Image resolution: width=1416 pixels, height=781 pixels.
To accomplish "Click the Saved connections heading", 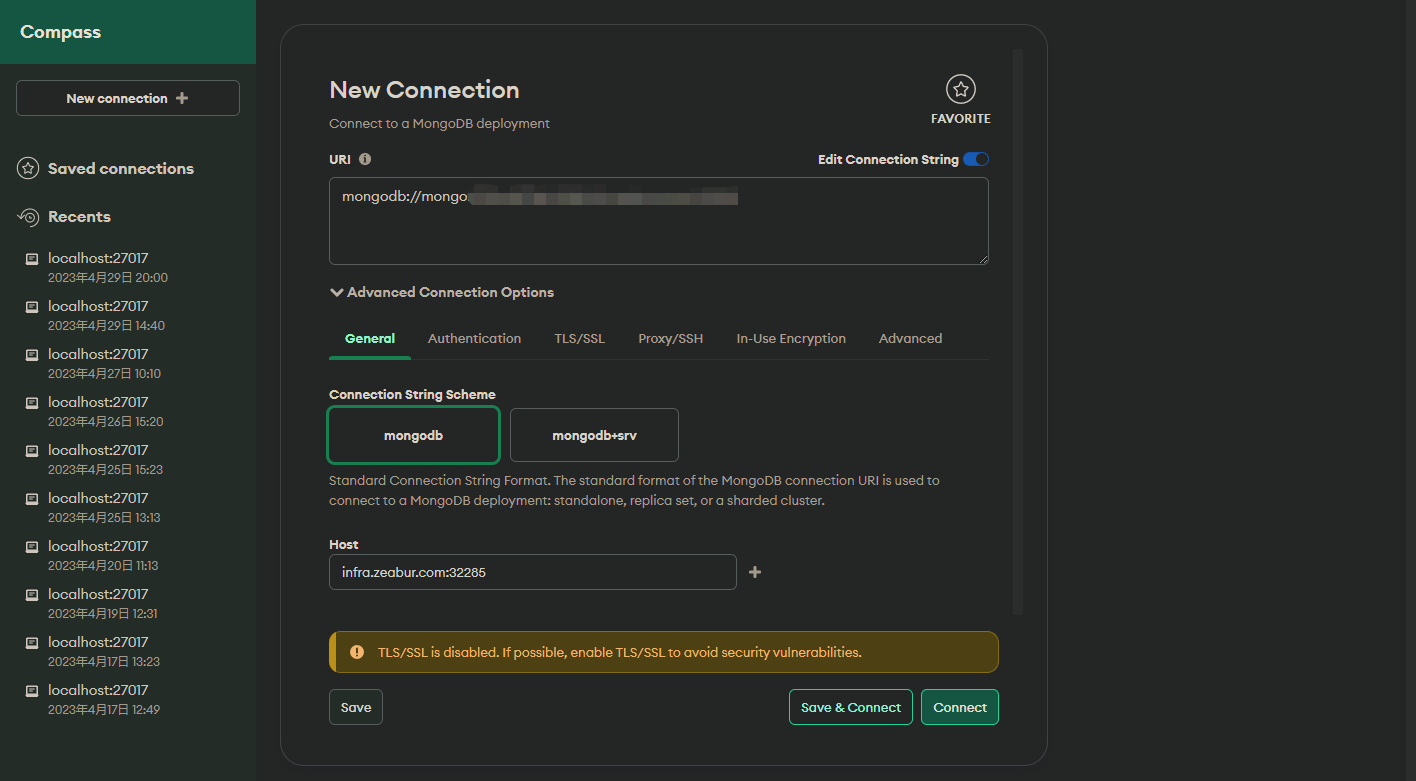I will pyautogui.click(x=121, y=168).
